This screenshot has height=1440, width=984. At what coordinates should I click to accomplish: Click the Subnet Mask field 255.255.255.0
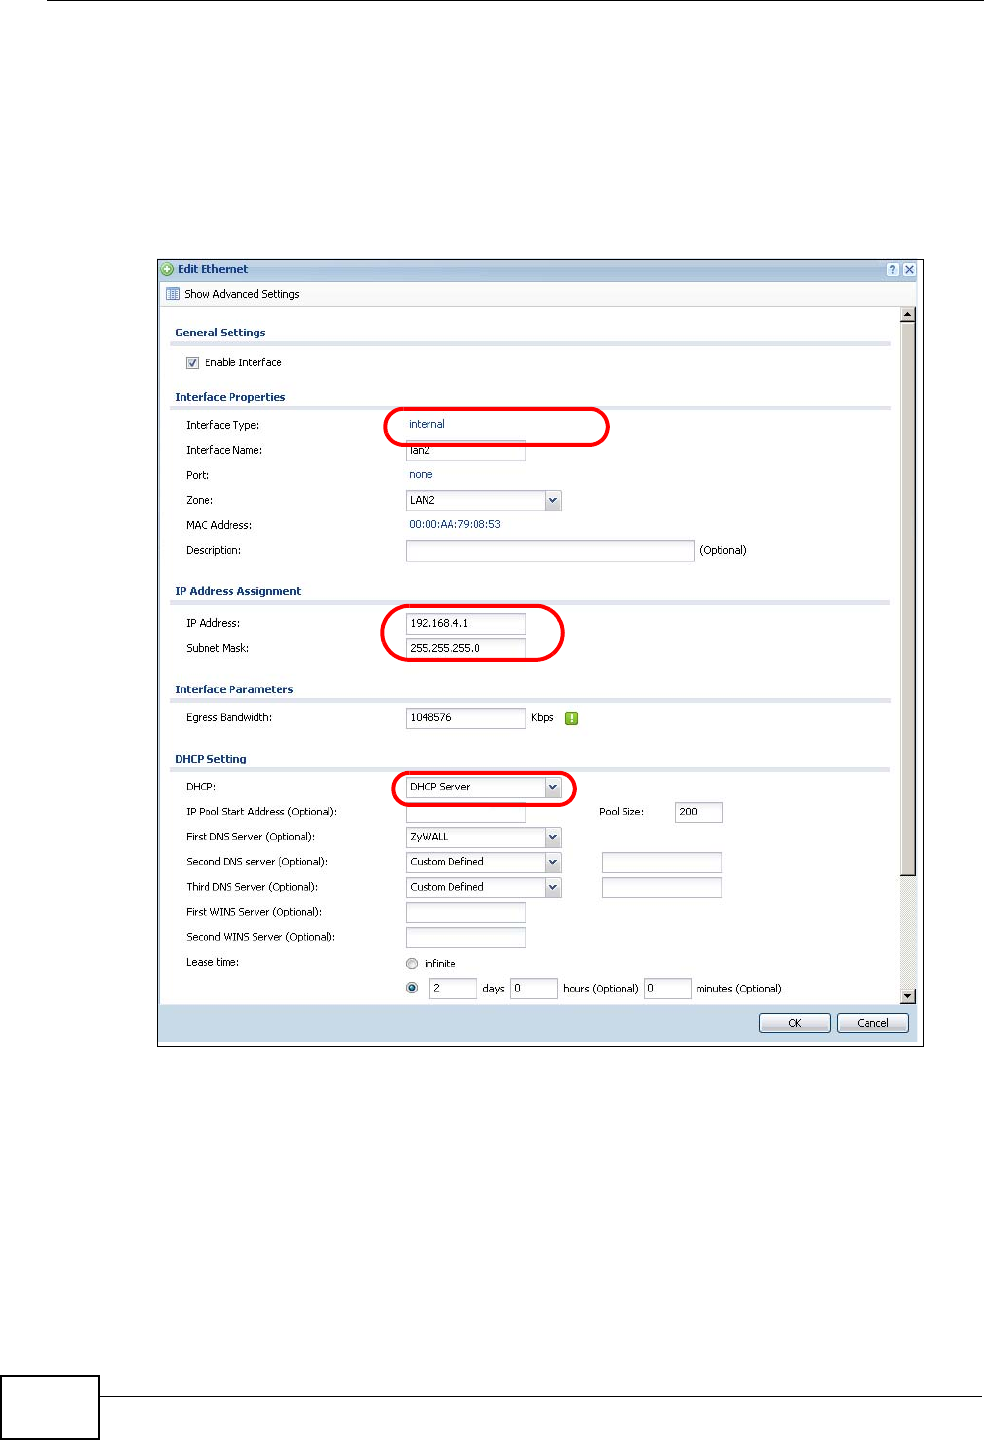tap(466, 648)
